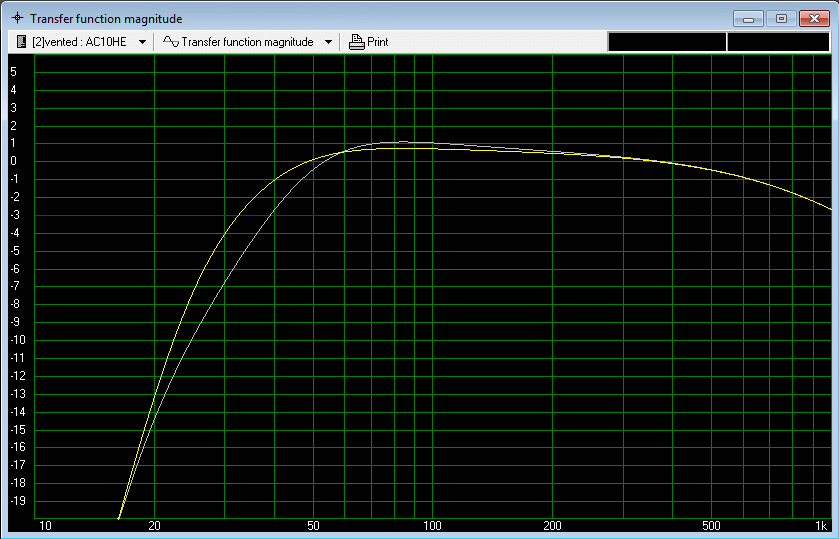Open the enclosure selector dropdown arrow

[142, 42]
